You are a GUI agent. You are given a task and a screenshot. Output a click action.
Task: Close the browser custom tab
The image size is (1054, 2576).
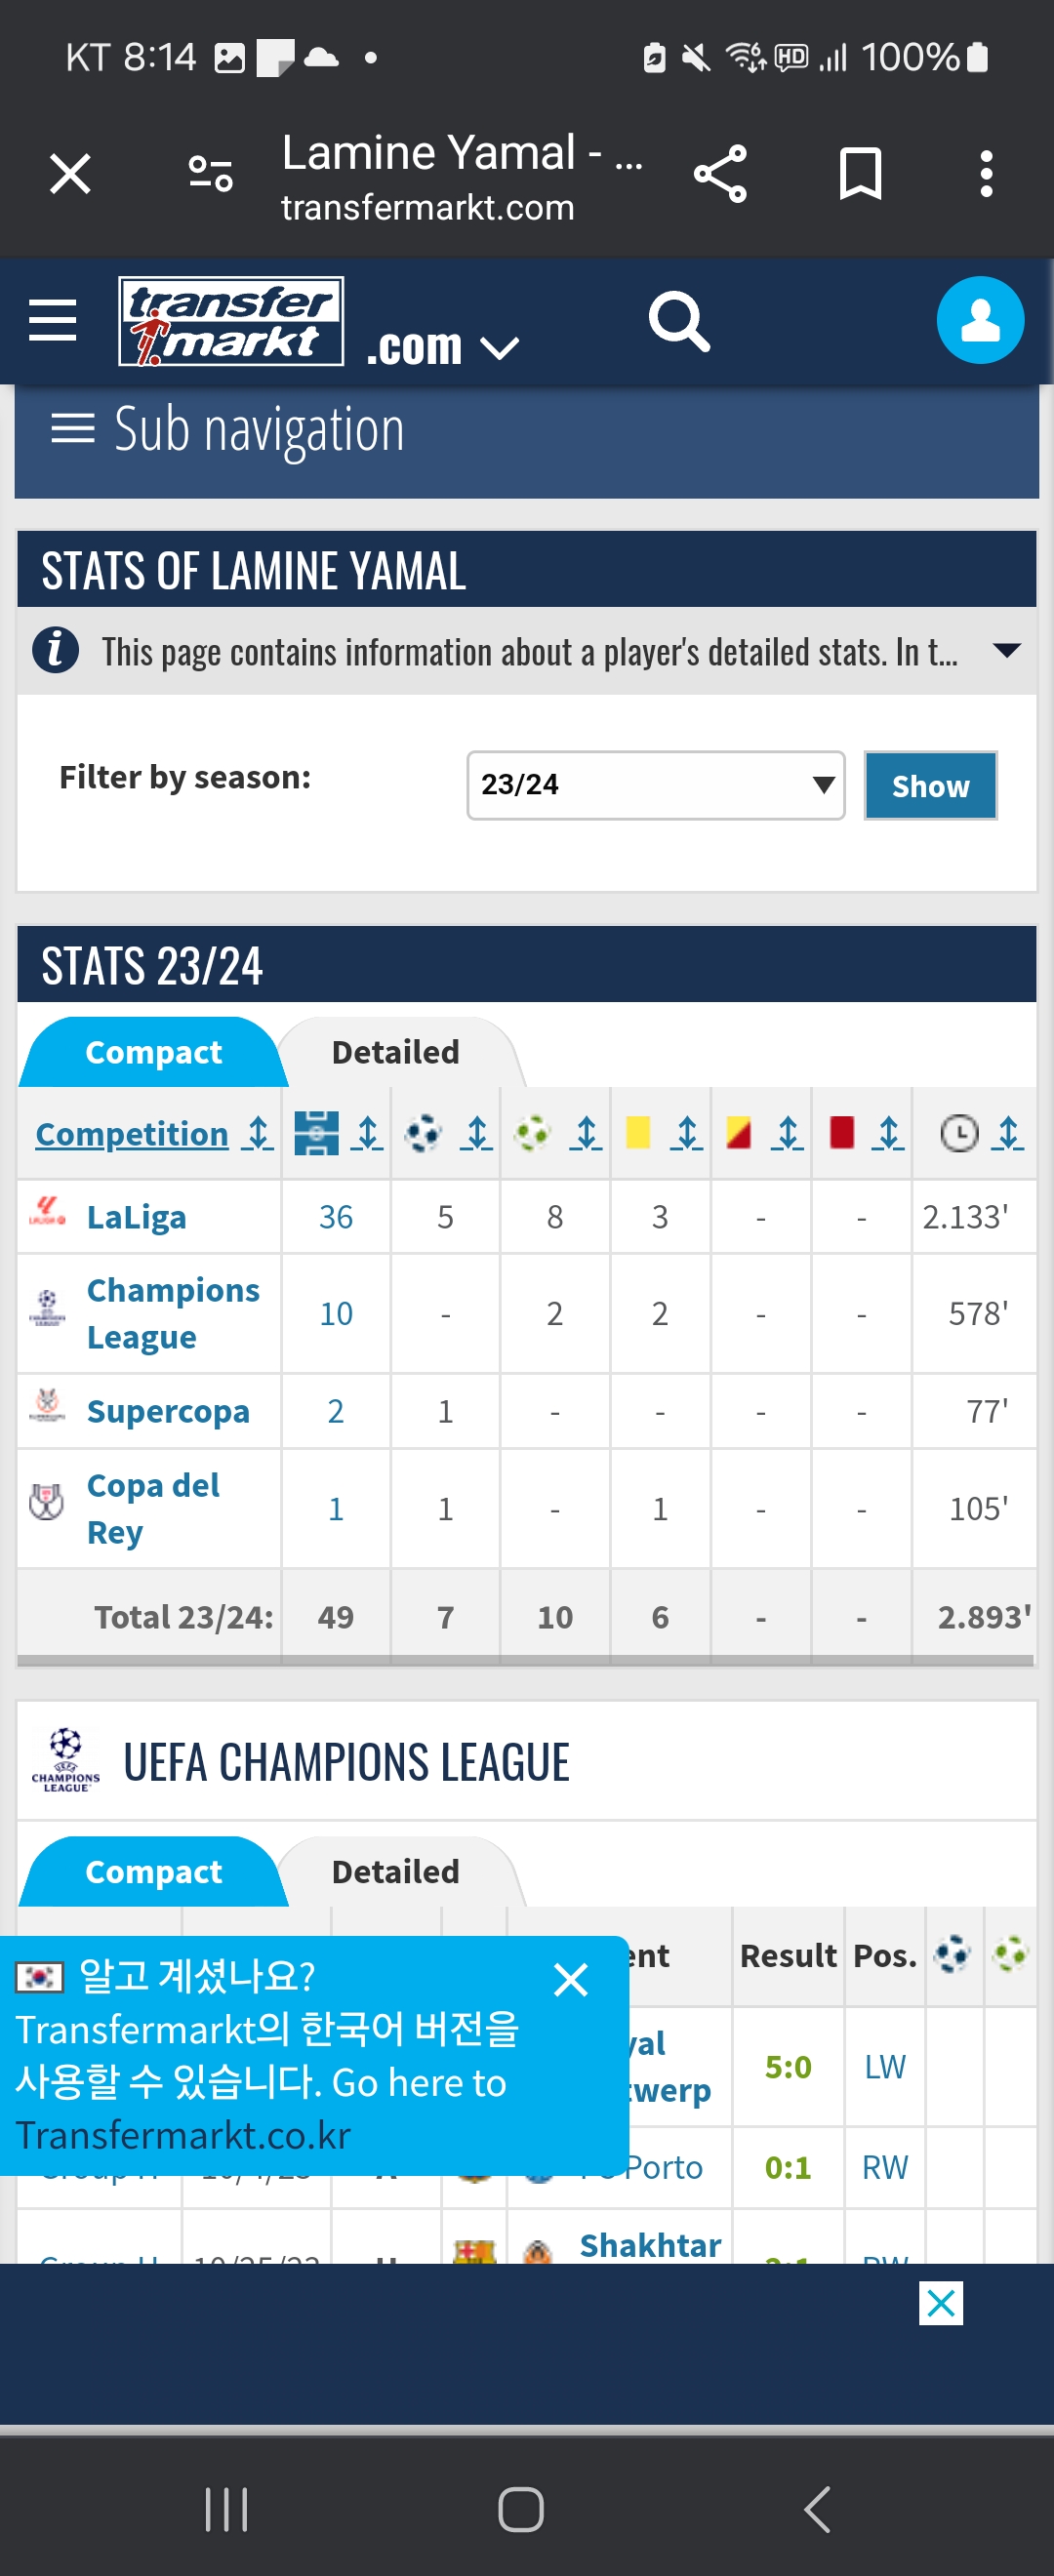[x=70, y=174]
